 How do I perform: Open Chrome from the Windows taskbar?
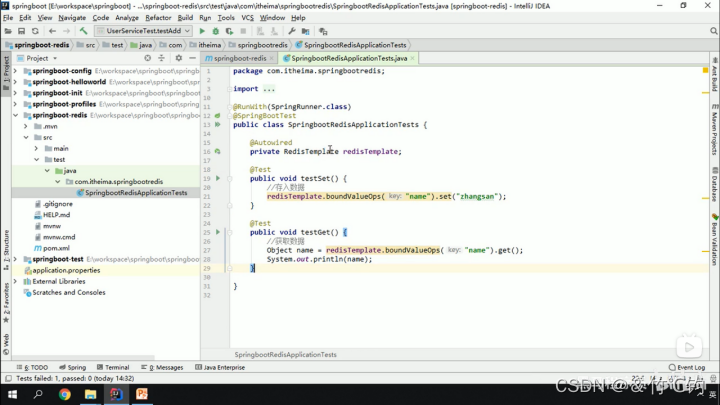pos(64,394)
